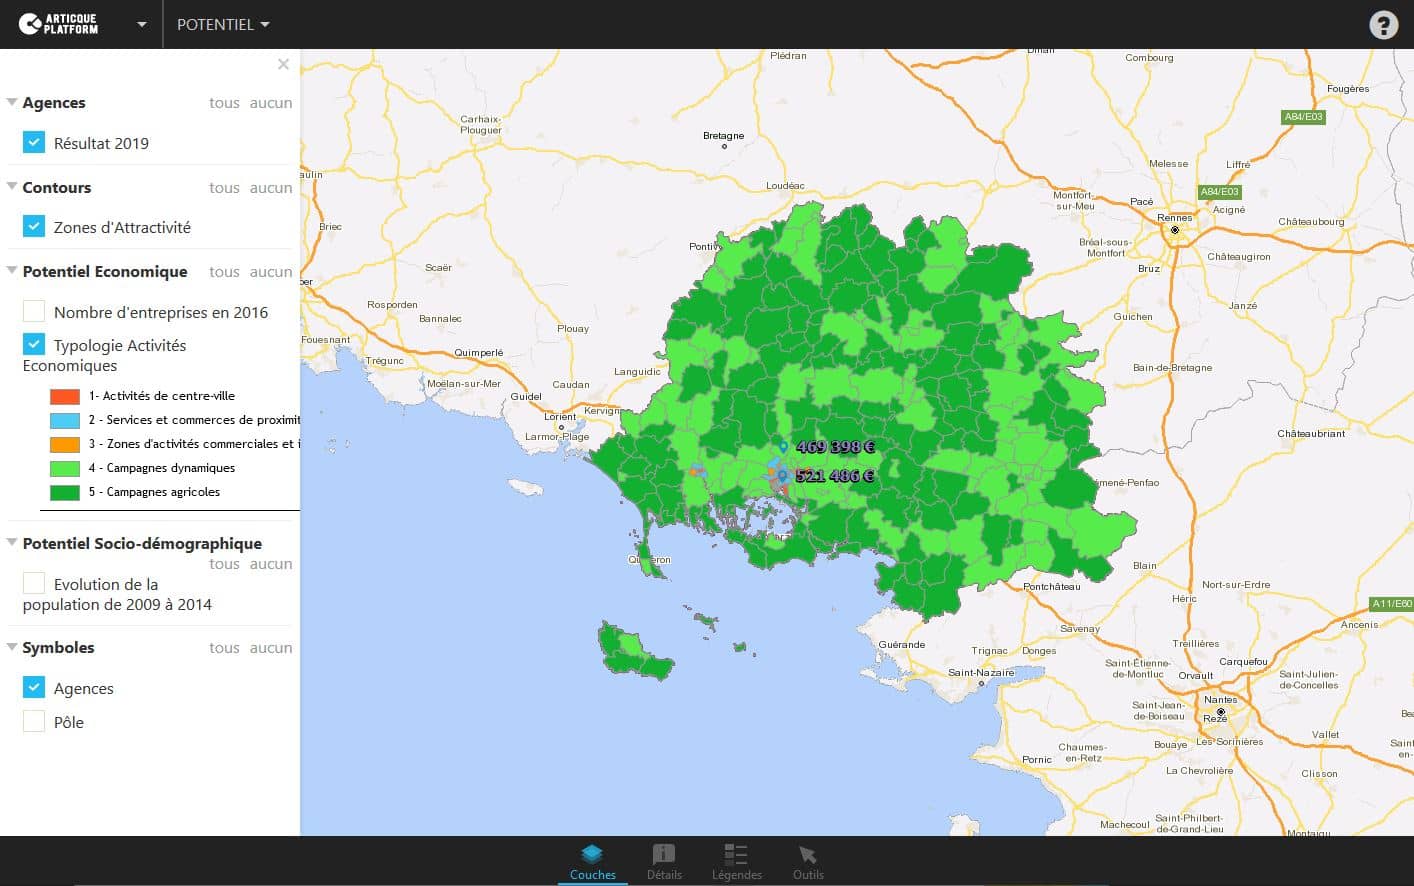Click the 469 398 € agency label
The image size is (1414, 886).
835,447
